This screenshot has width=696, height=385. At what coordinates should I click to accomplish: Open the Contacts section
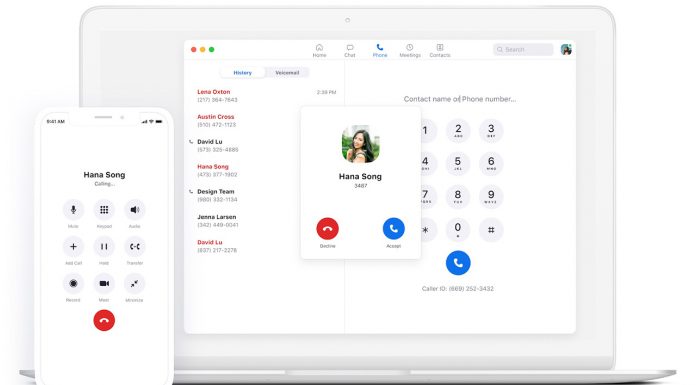point(440,51)
